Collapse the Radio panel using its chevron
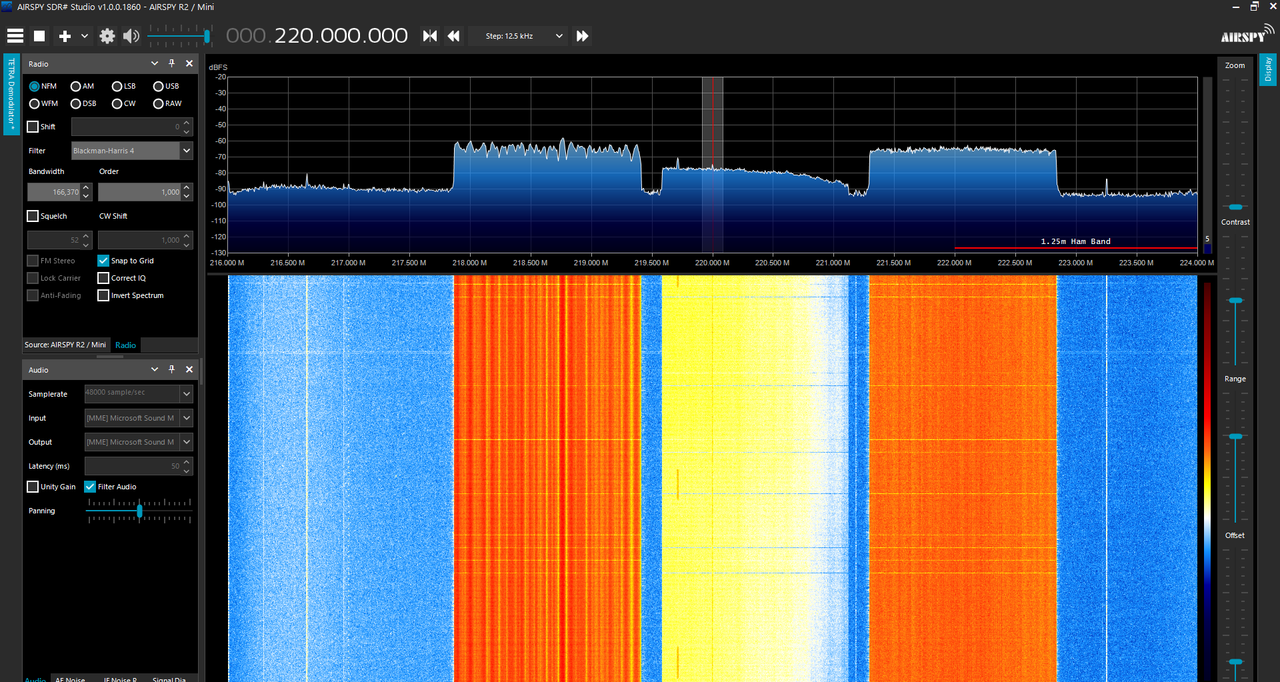This screenshot has width=1280, height=682. (155, 63)
